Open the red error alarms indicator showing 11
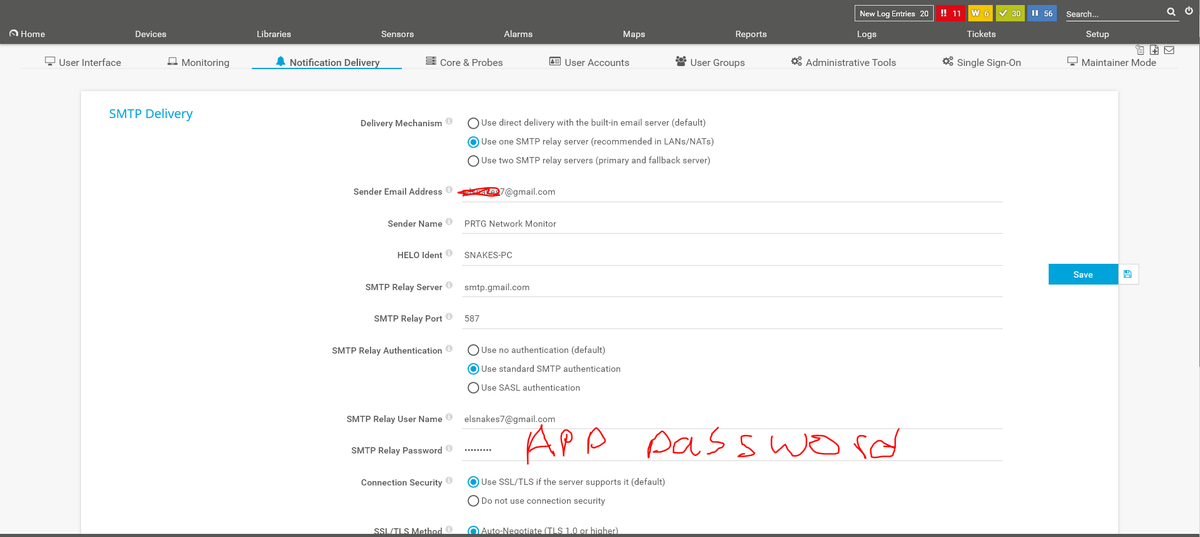1200x537 pixels. tap(951, 13)
